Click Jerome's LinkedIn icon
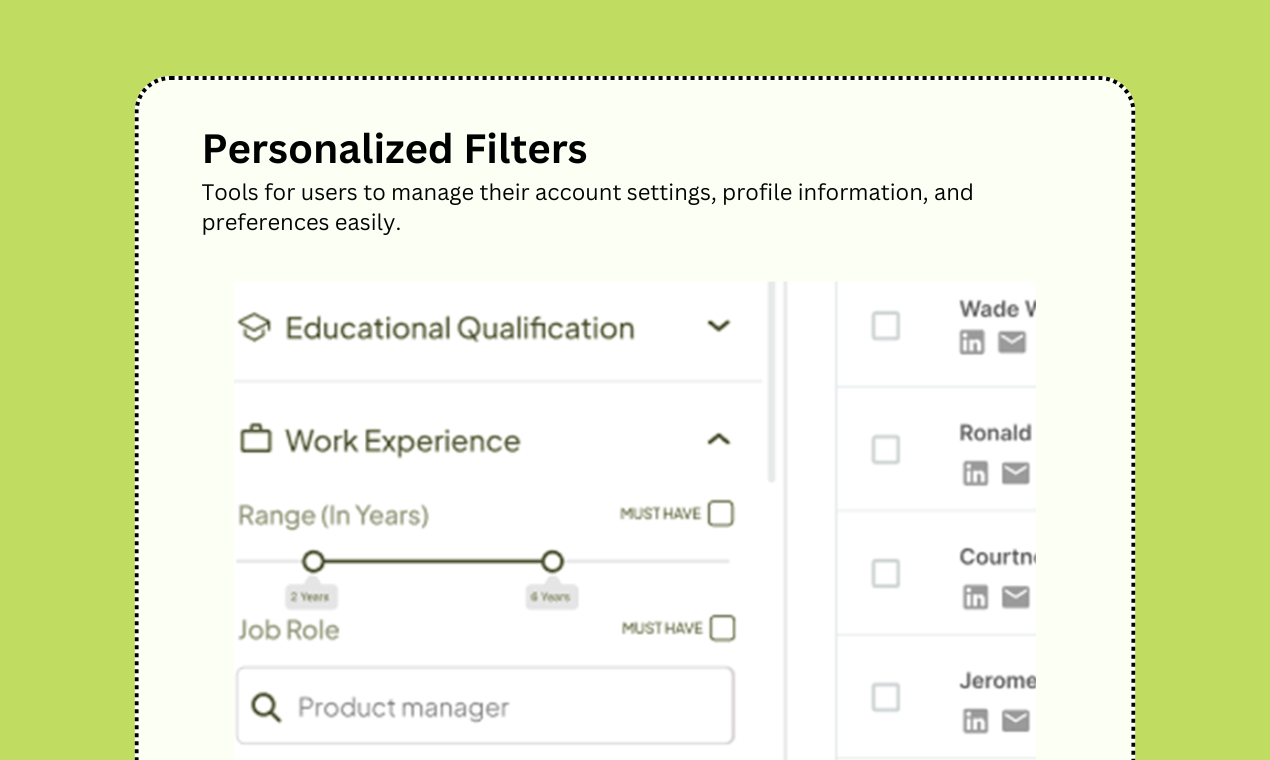Image resolution: width=1270 pixels, height=760 pixels. (x=974, y=720)
